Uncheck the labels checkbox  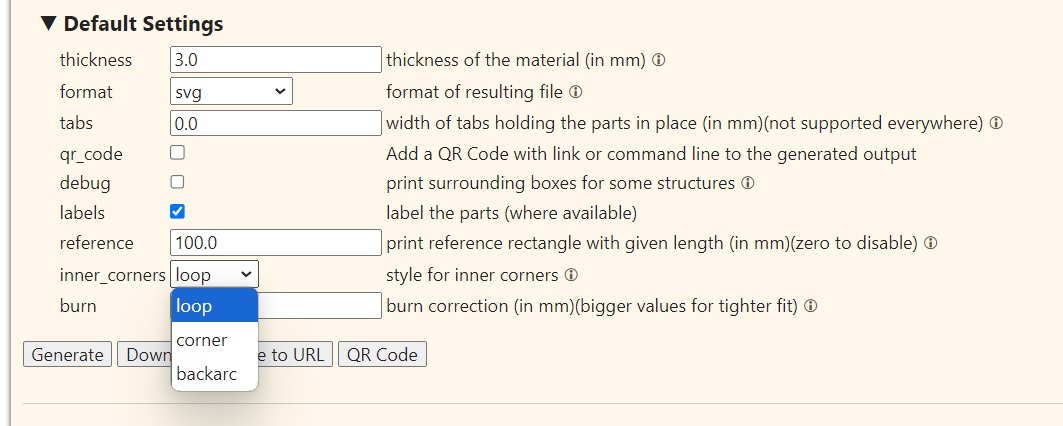pyautogui.click(x=177, y=212)
